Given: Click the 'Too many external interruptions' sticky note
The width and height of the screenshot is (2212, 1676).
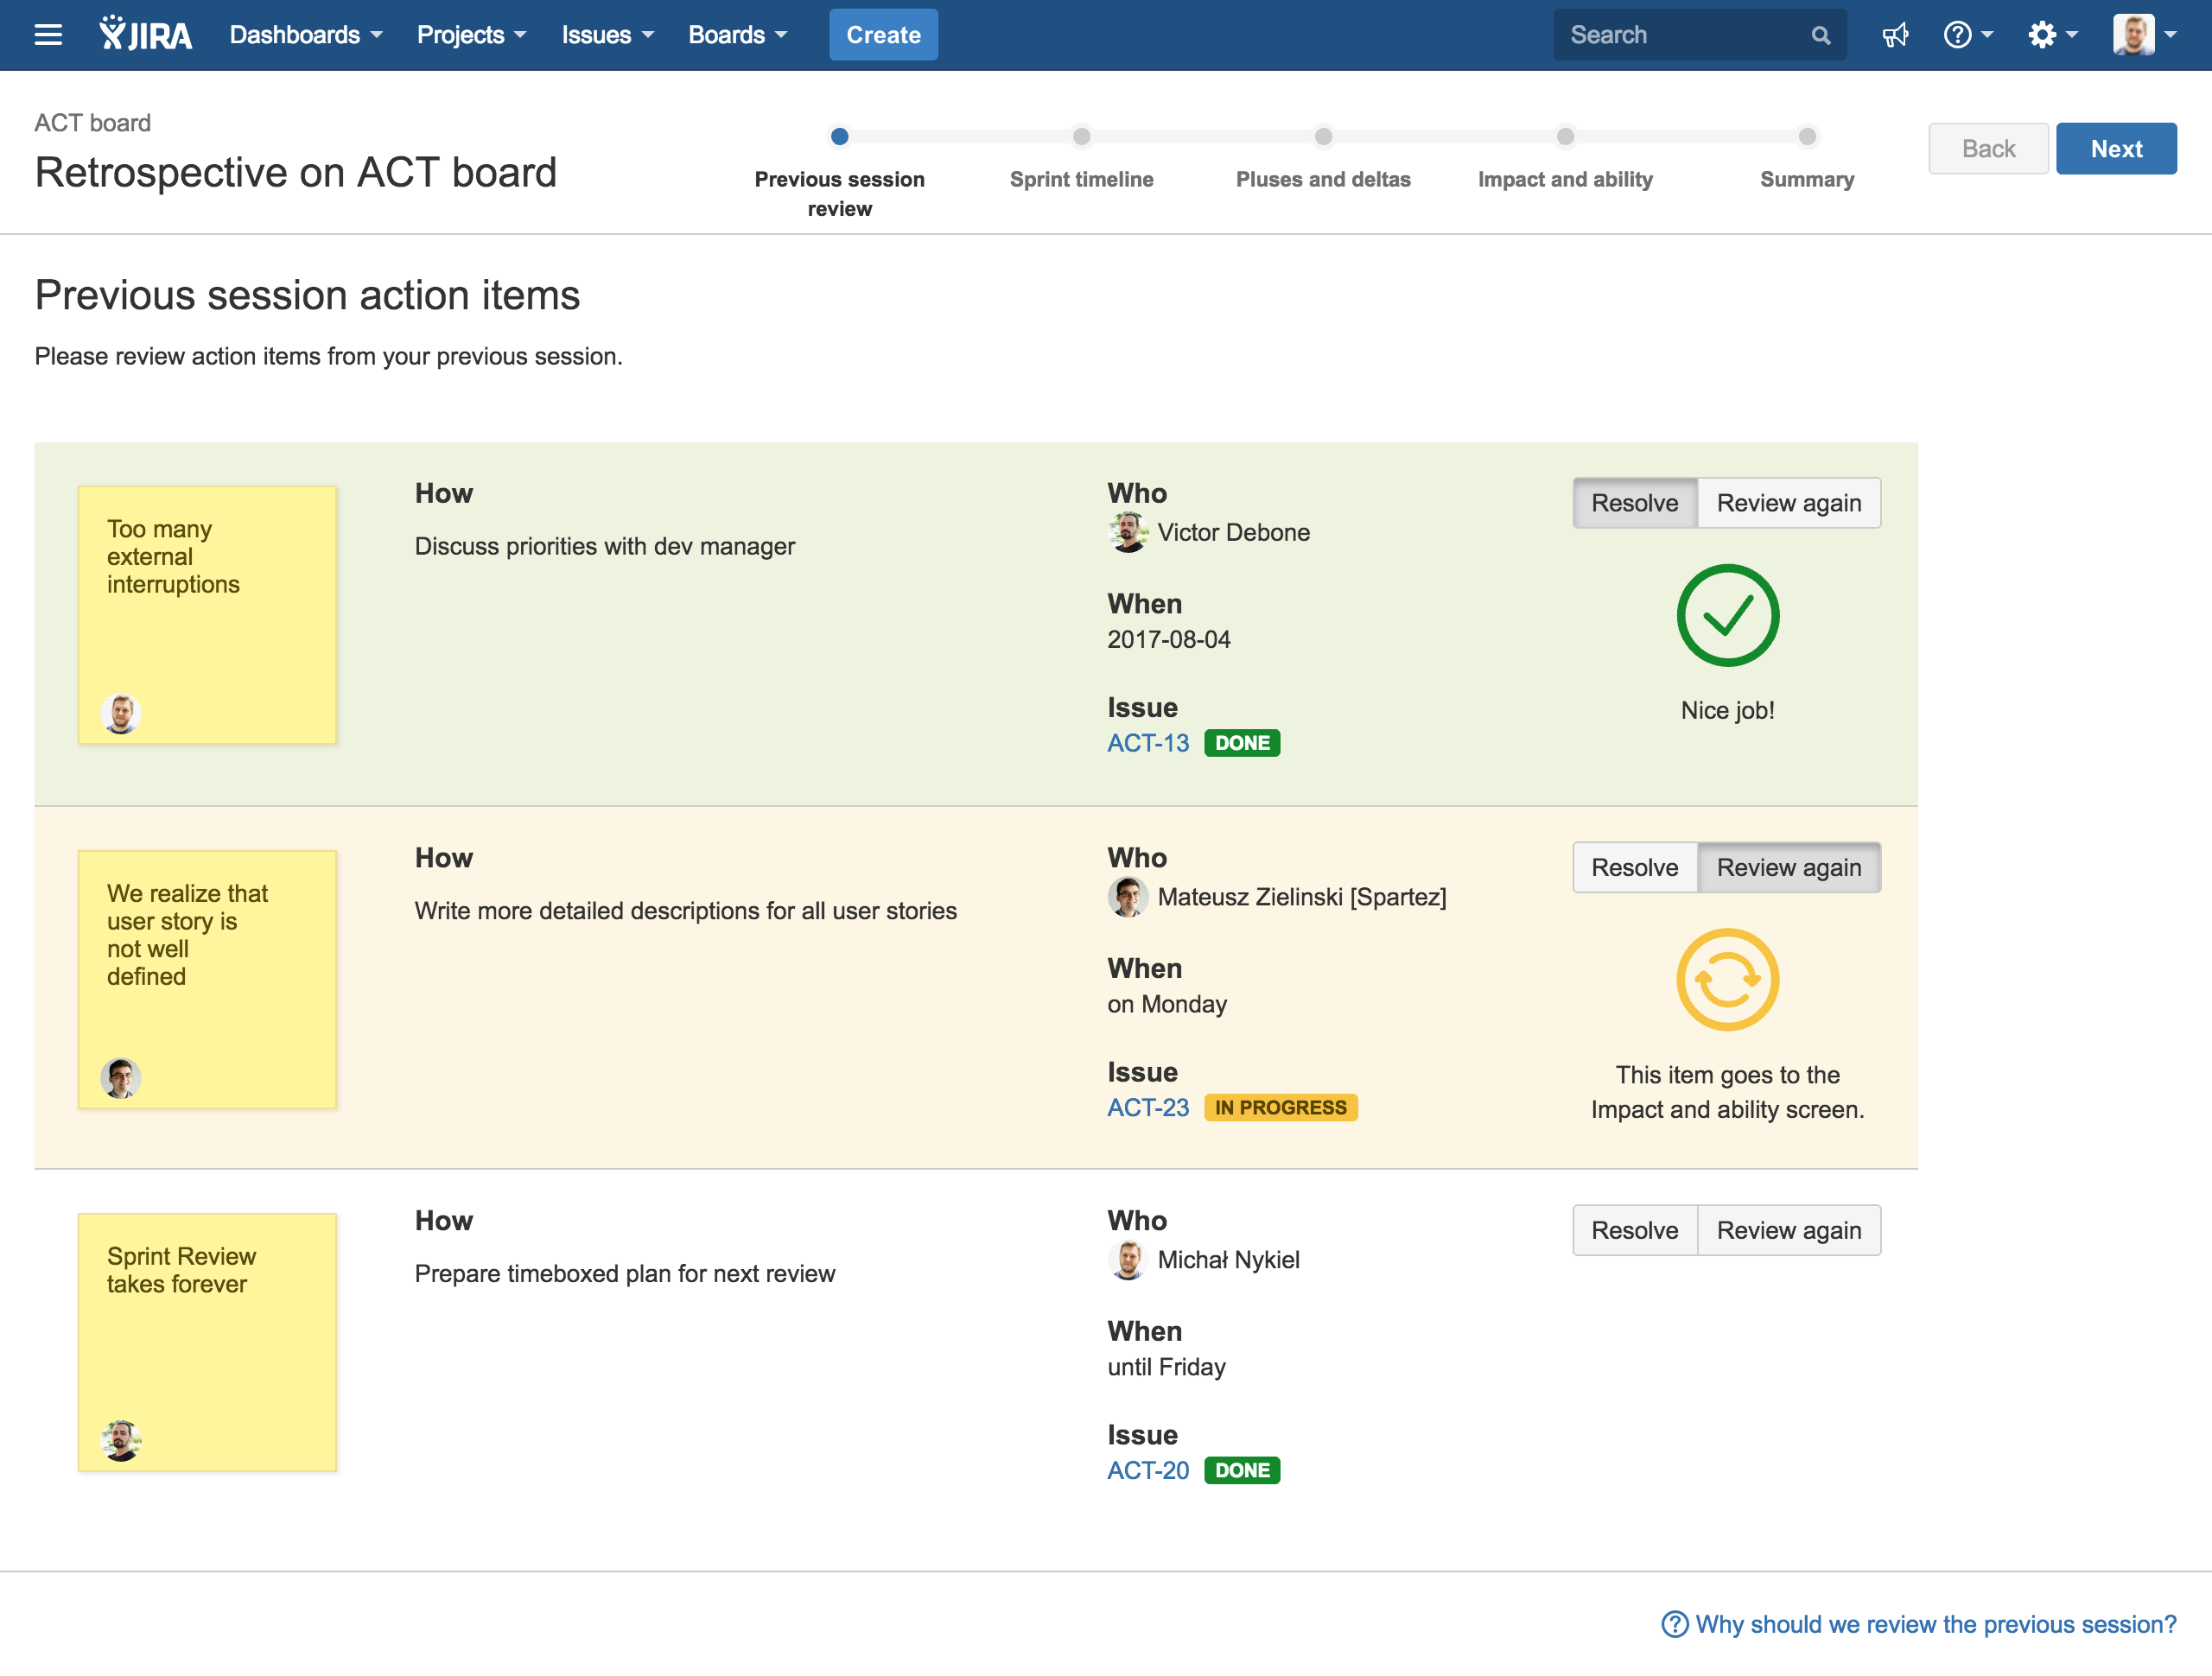Looking at the screenshot, I should point(207,615).
